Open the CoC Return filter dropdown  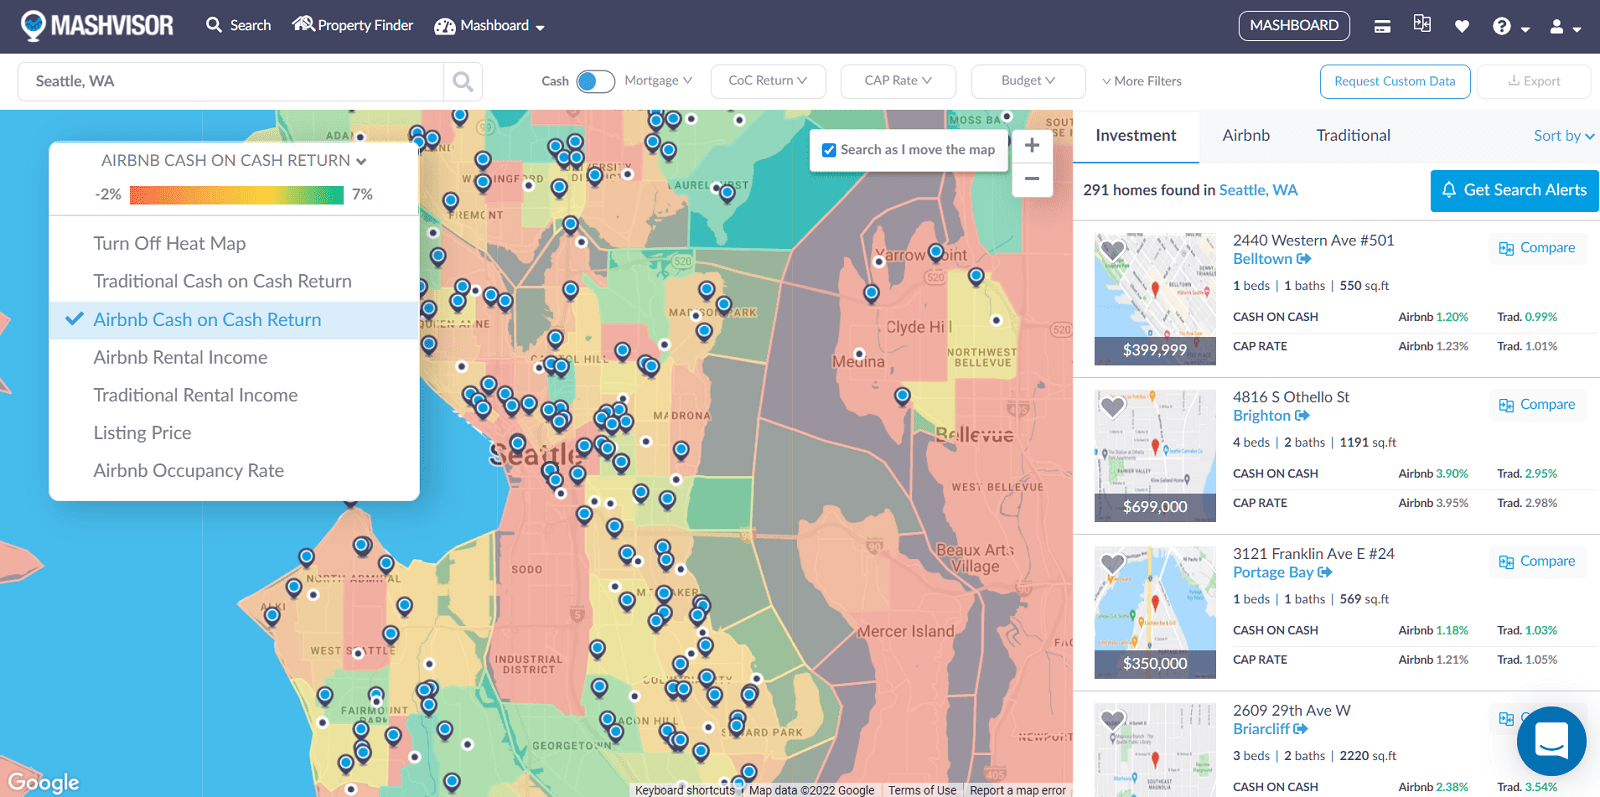click(768, 81)
